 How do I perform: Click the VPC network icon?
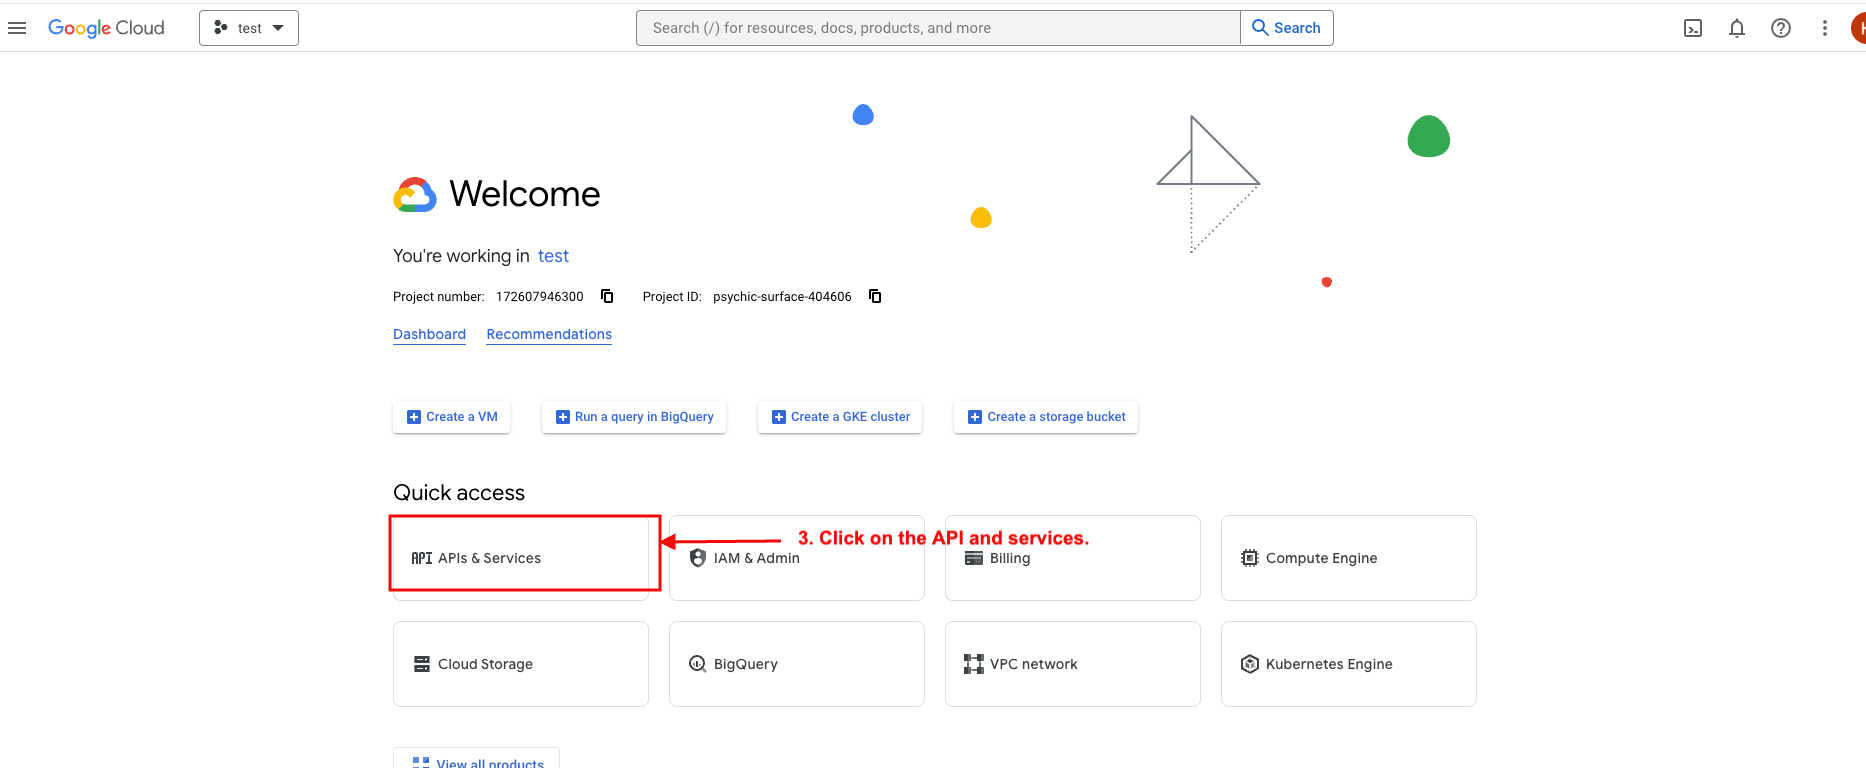coord(974,664)
